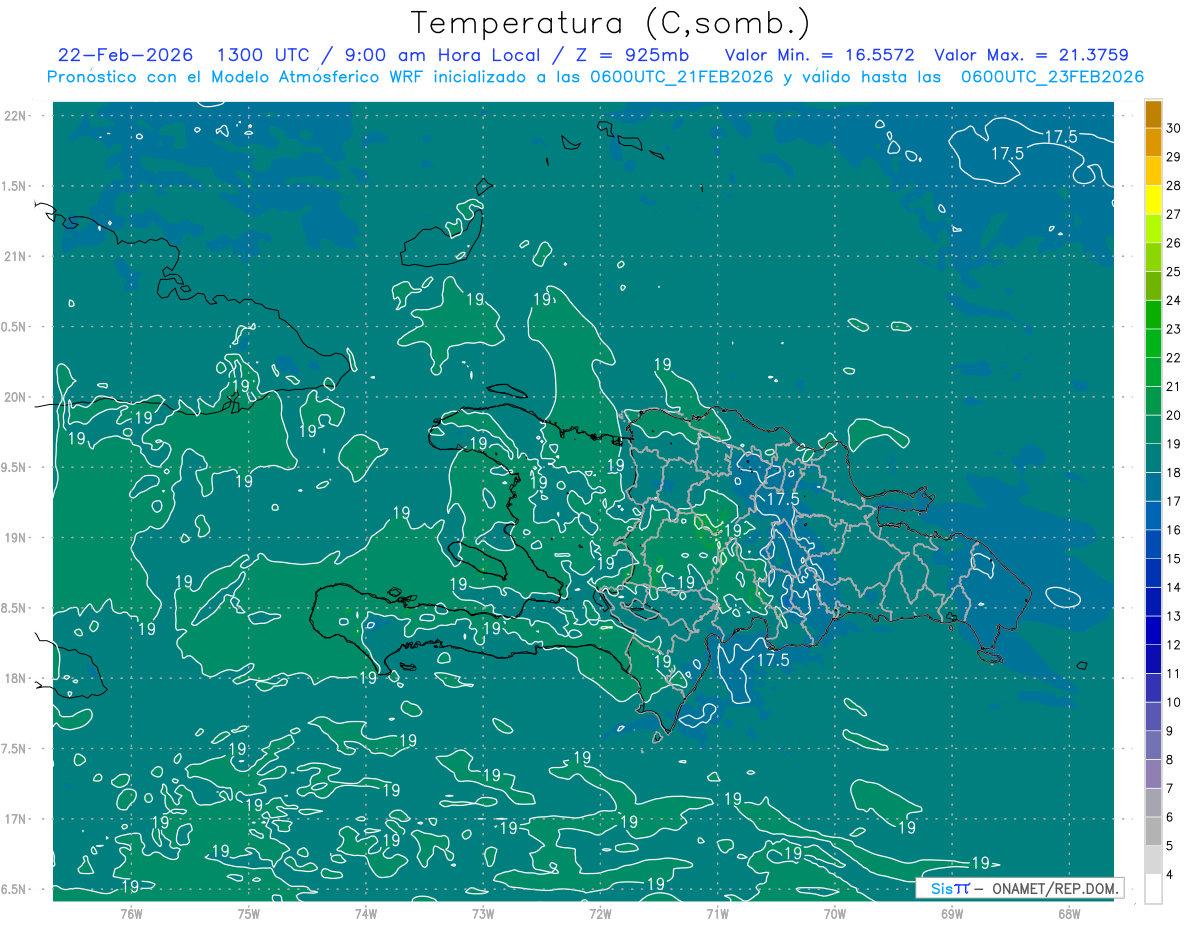Click the "73W" longitude axis label

[x=483, y=913]
